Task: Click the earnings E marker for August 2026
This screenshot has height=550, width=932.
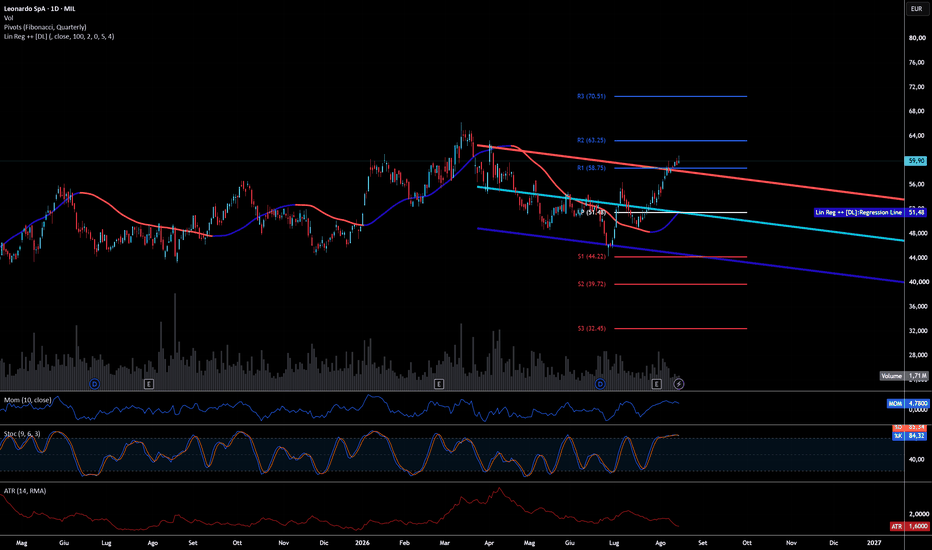Action: (x=656, y=384)
